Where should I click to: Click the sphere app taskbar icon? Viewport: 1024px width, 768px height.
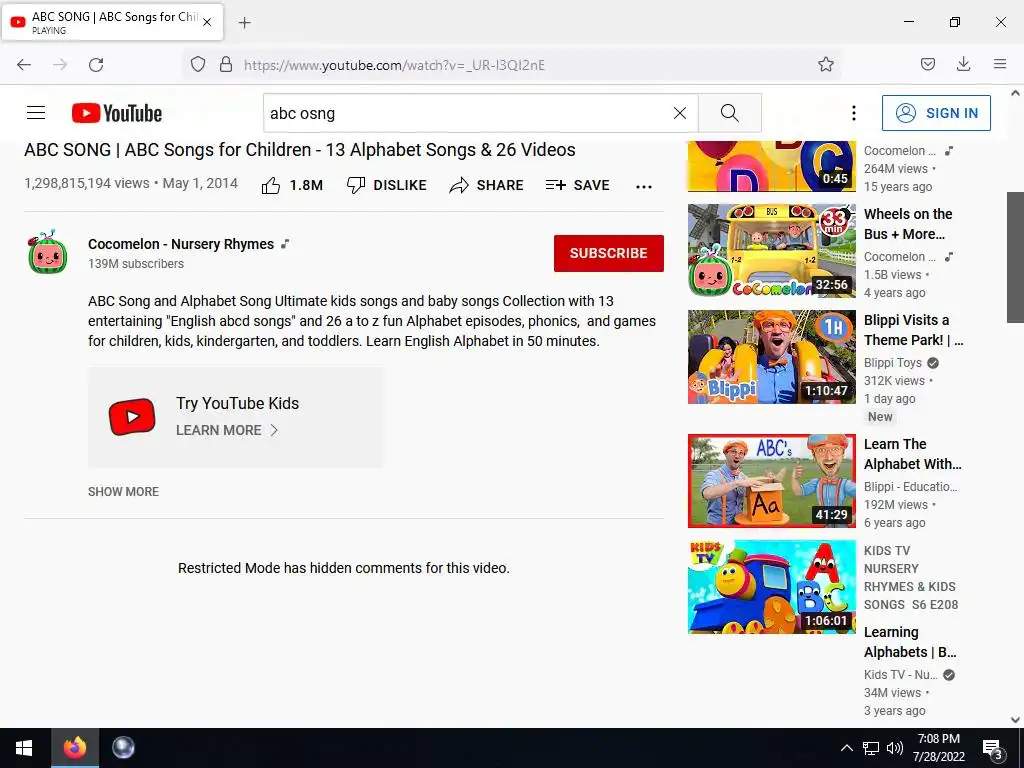click(123, 748)
